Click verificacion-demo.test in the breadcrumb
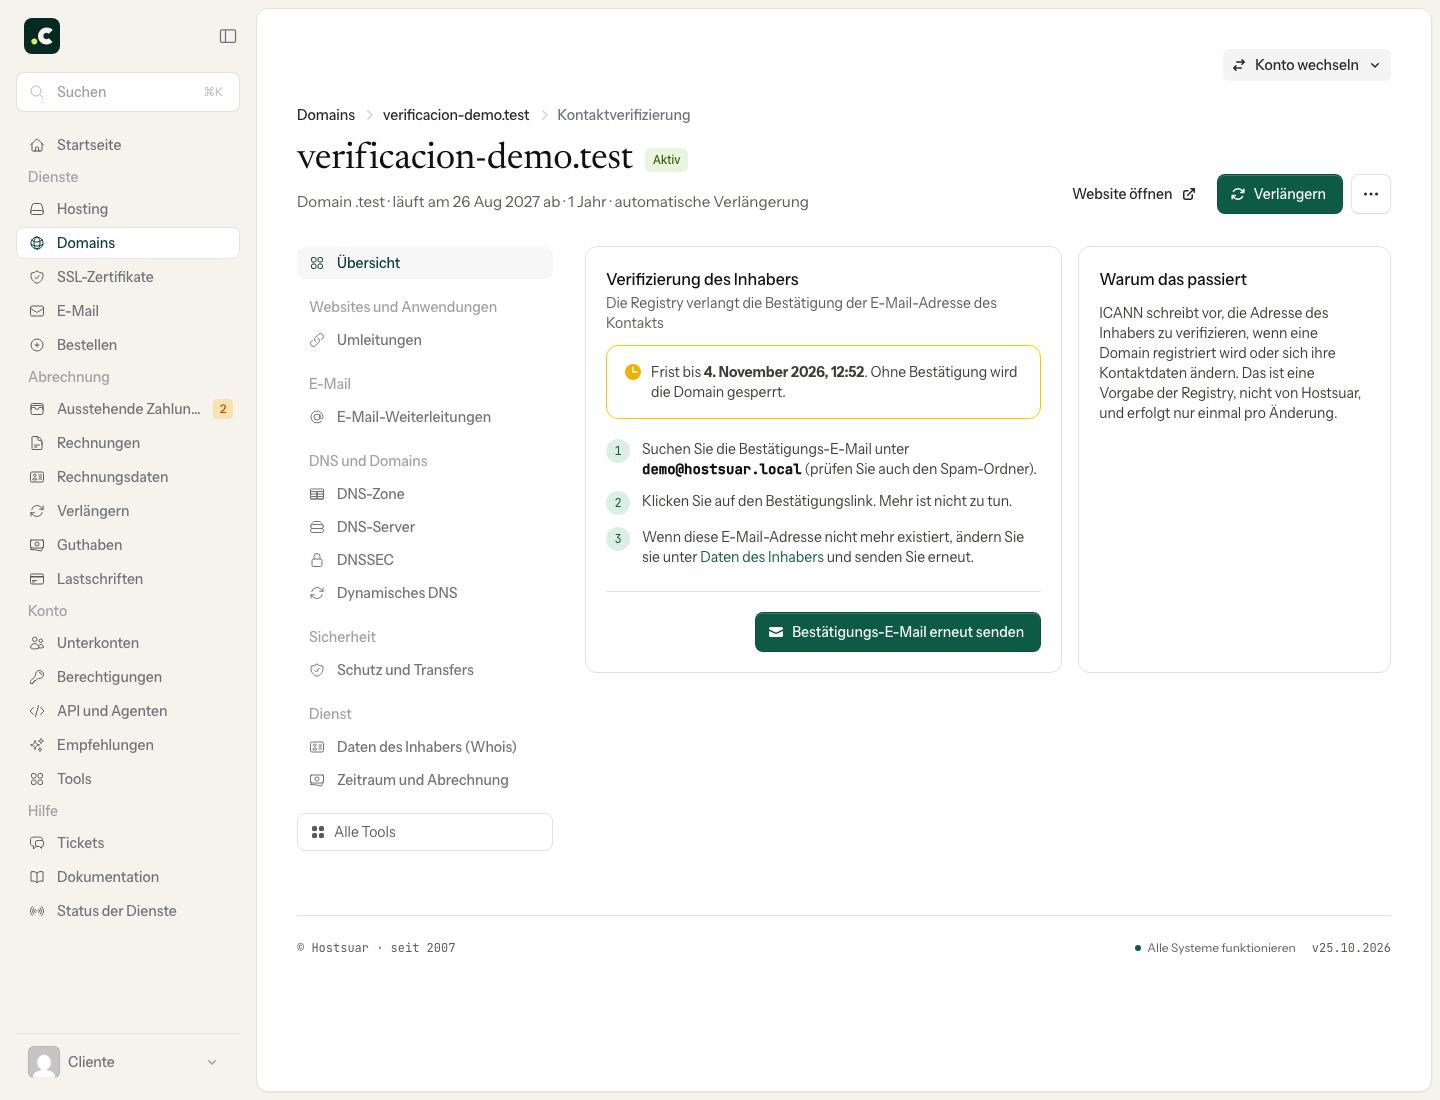Screen dimensions: 1440x1100 (456, 115)
